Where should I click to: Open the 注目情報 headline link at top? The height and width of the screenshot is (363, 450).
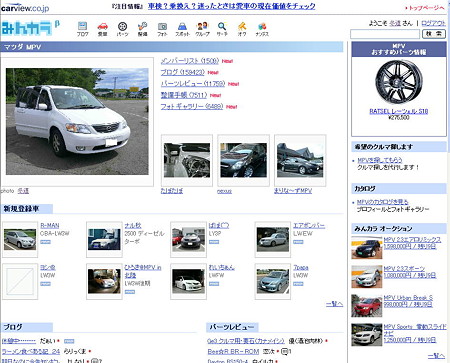pos(231,6)
